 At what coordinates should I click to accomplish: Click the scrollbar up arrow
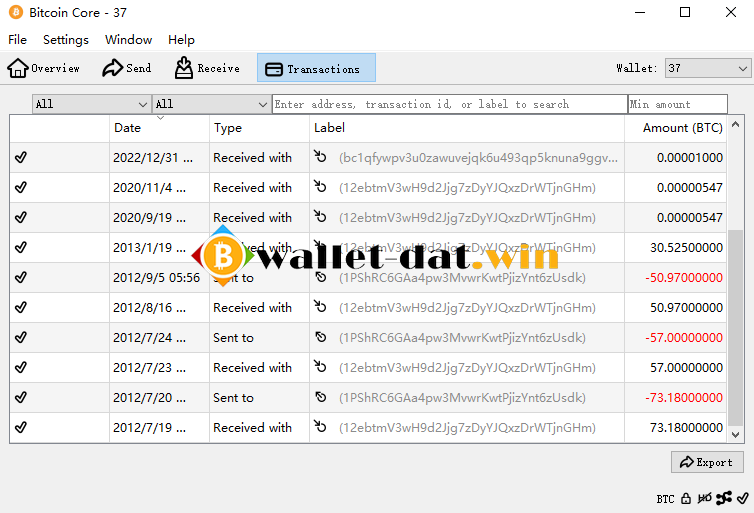pyautogui.click(x=735, y=125)
